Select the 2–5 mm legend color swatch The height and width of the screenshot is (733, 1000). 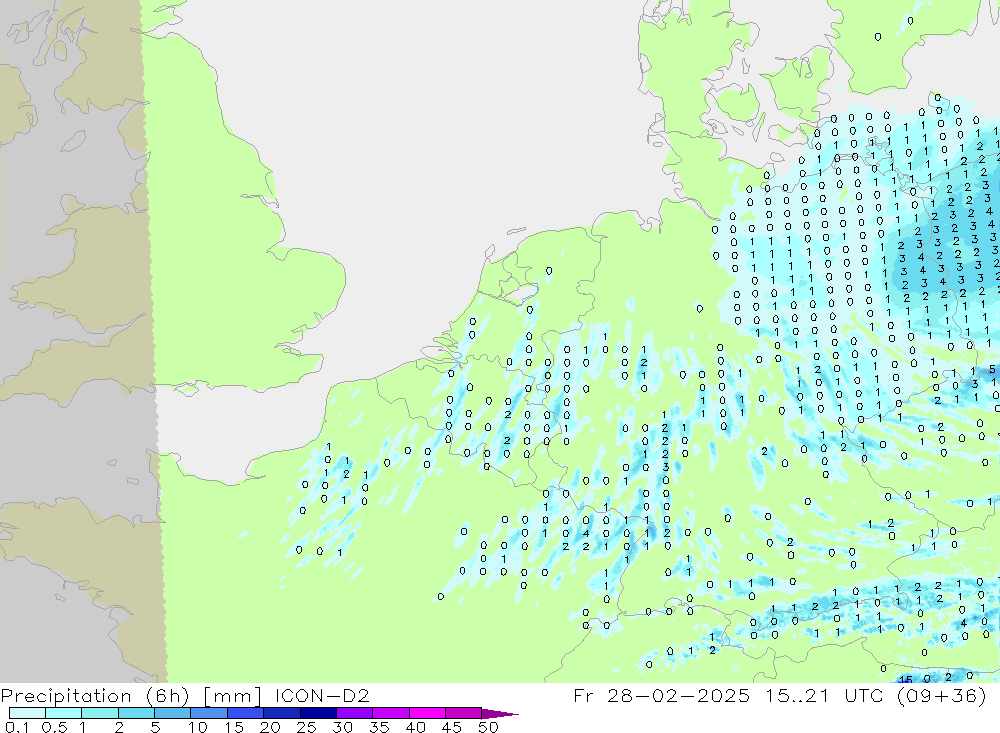click(x=136, y=713)
